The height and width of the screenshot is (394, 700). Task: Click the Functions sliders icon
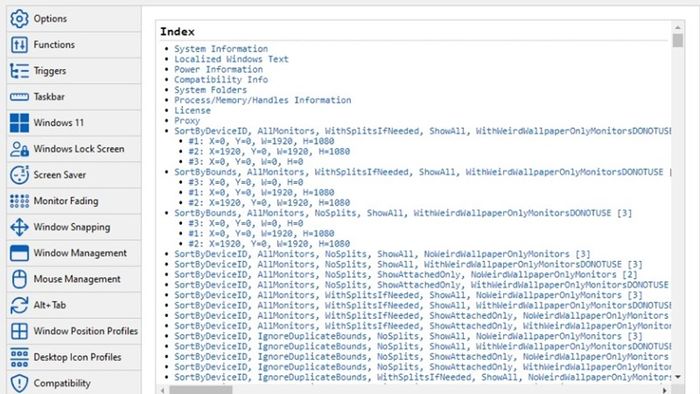pos(19,45)
